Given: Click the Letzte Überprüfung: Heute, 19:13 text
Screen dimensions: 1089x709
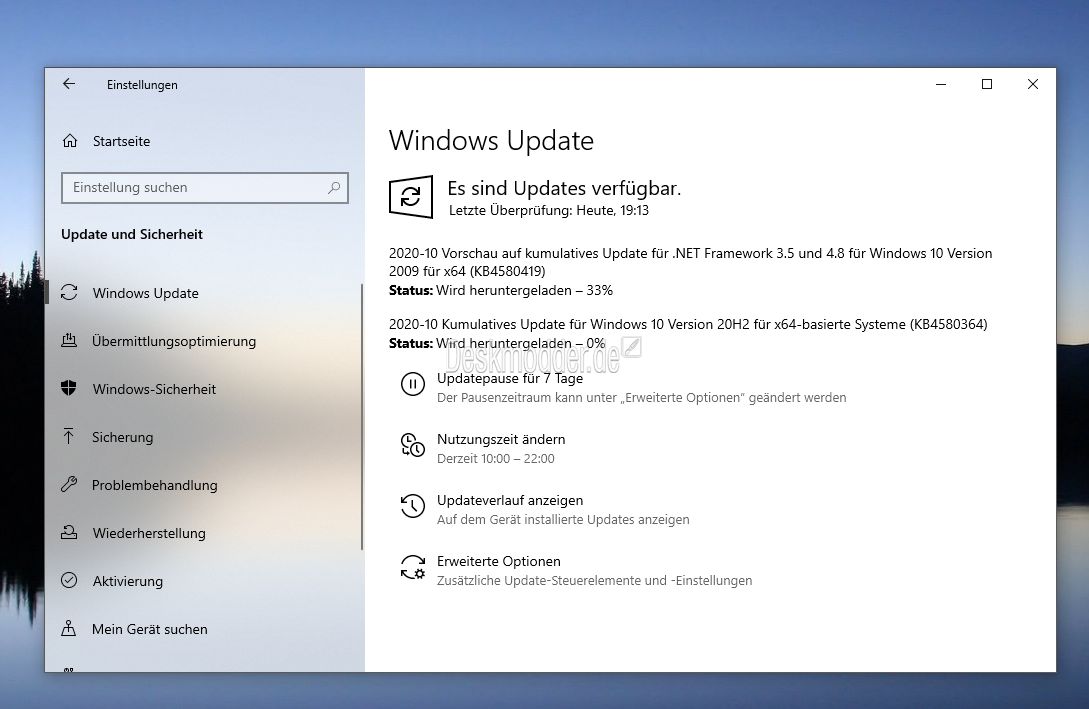Looking at the screenshot, I should pyautogui.click(x=549, y=210).
